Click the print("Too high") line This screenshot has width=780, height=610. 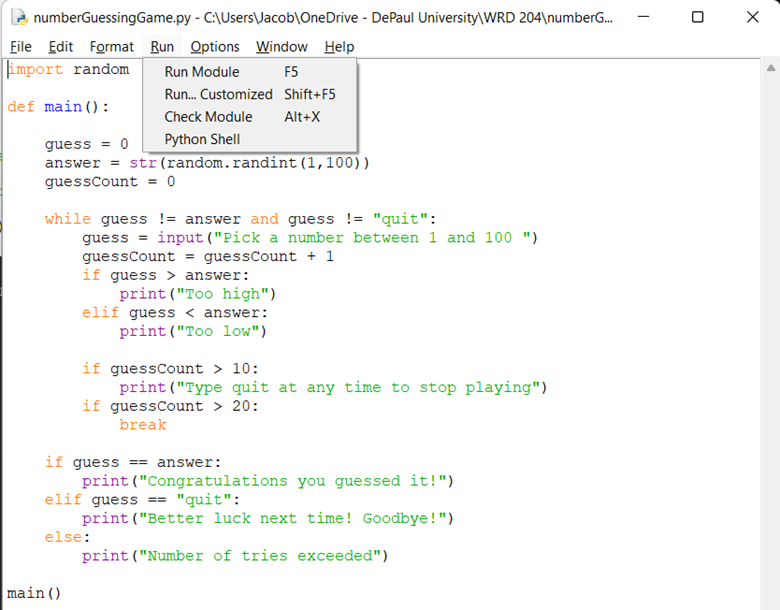point(198,294)
